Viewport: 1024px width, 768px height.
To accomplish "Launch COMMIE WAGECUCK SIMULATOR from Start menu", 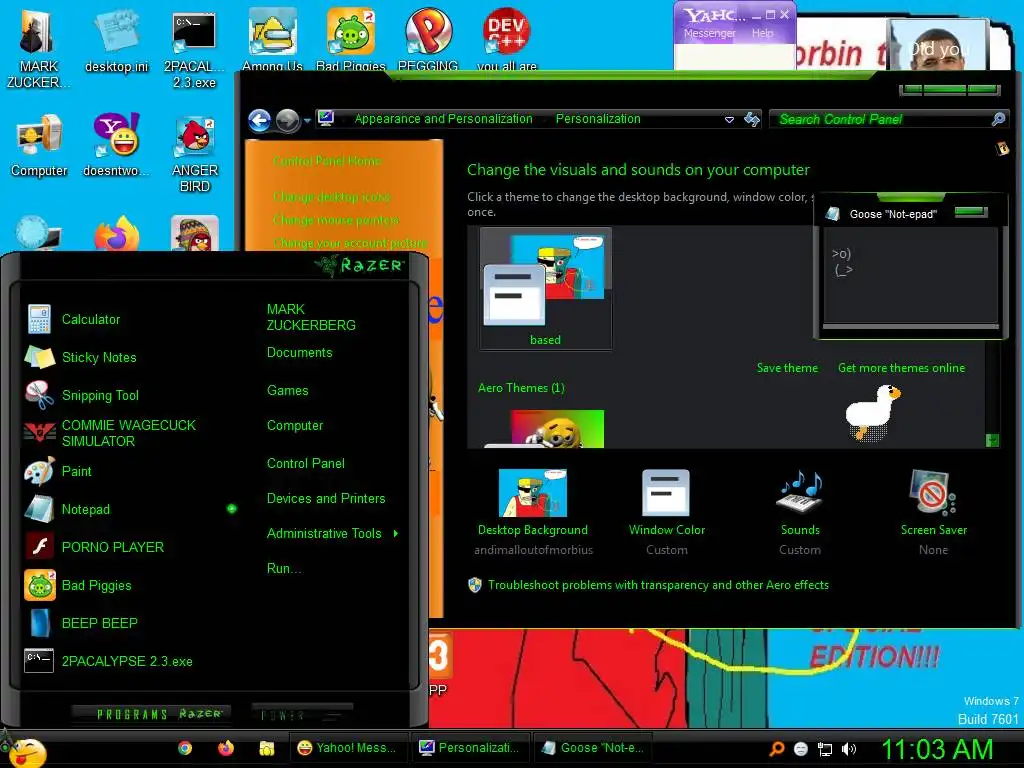I will coord(129,433).
